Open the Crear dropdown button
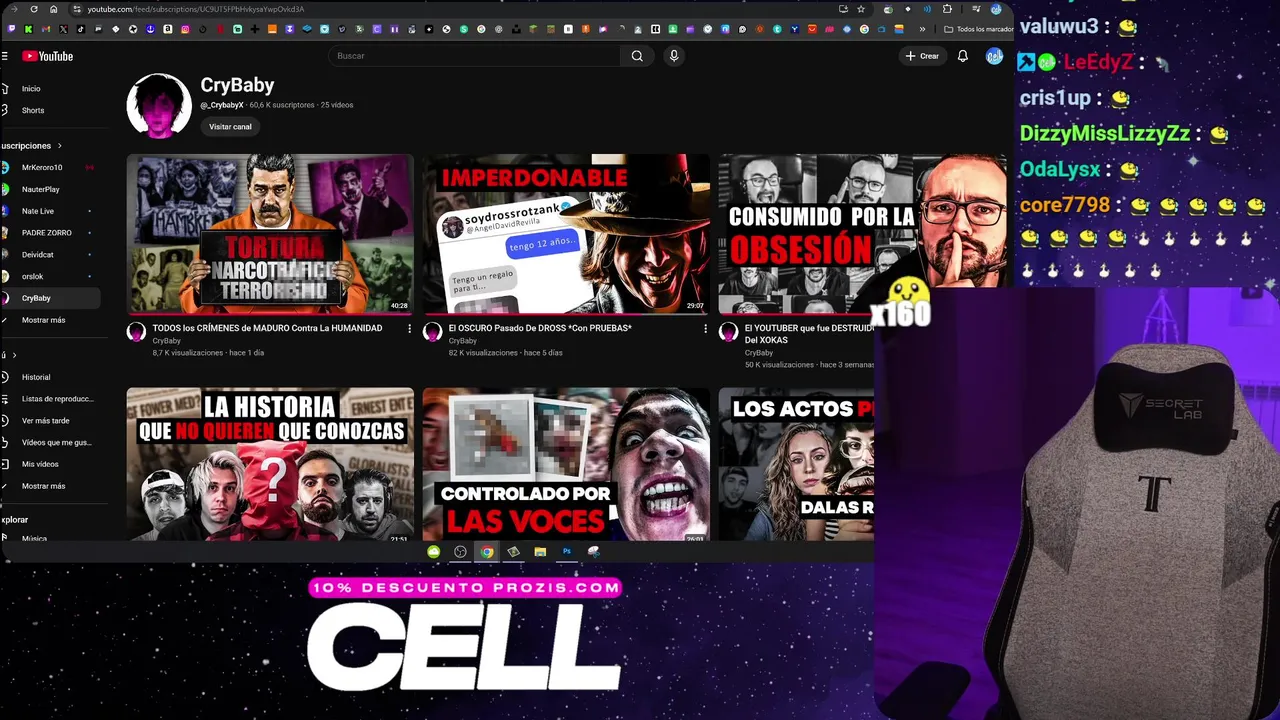Image resolution: width=1280 pixels, height=720 pixels. [x=922, y=56]
